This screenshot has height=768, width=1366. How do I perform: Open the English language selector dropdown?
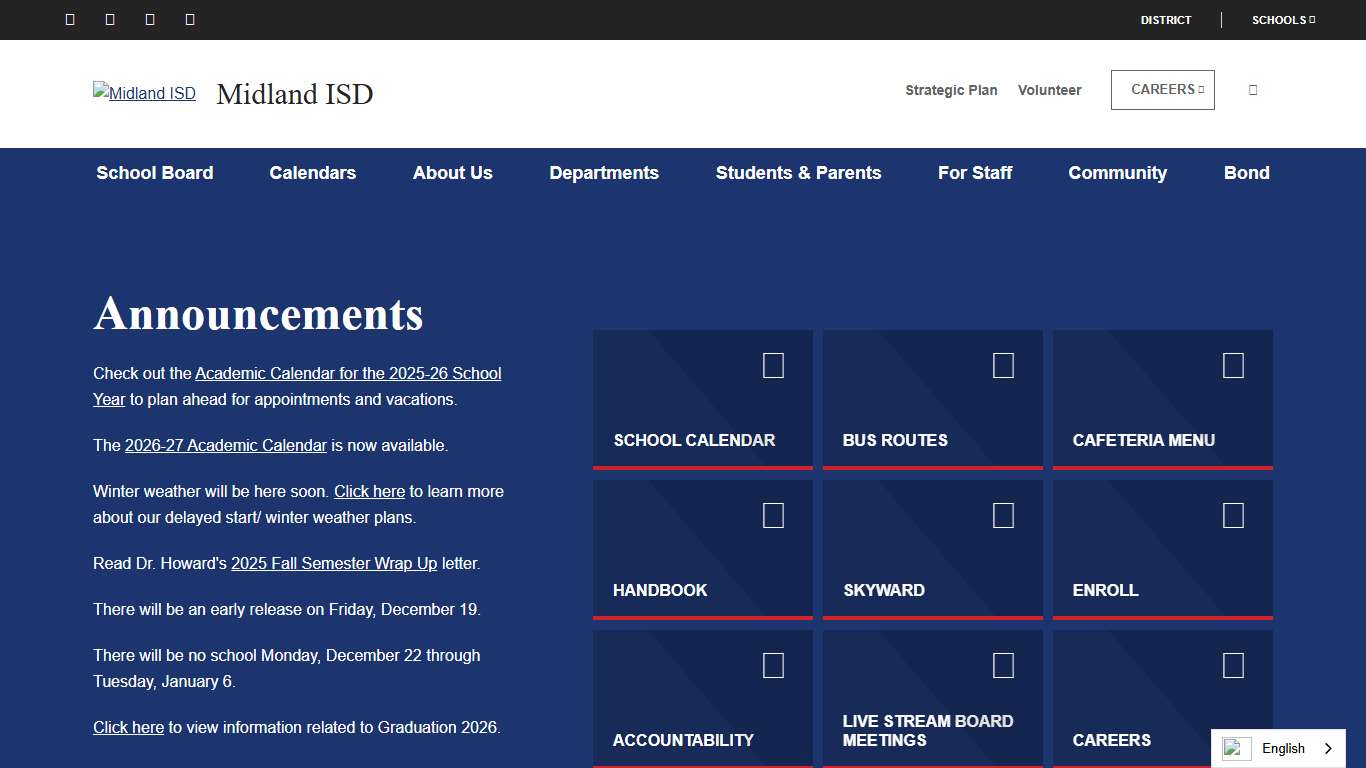point(1283,748)
